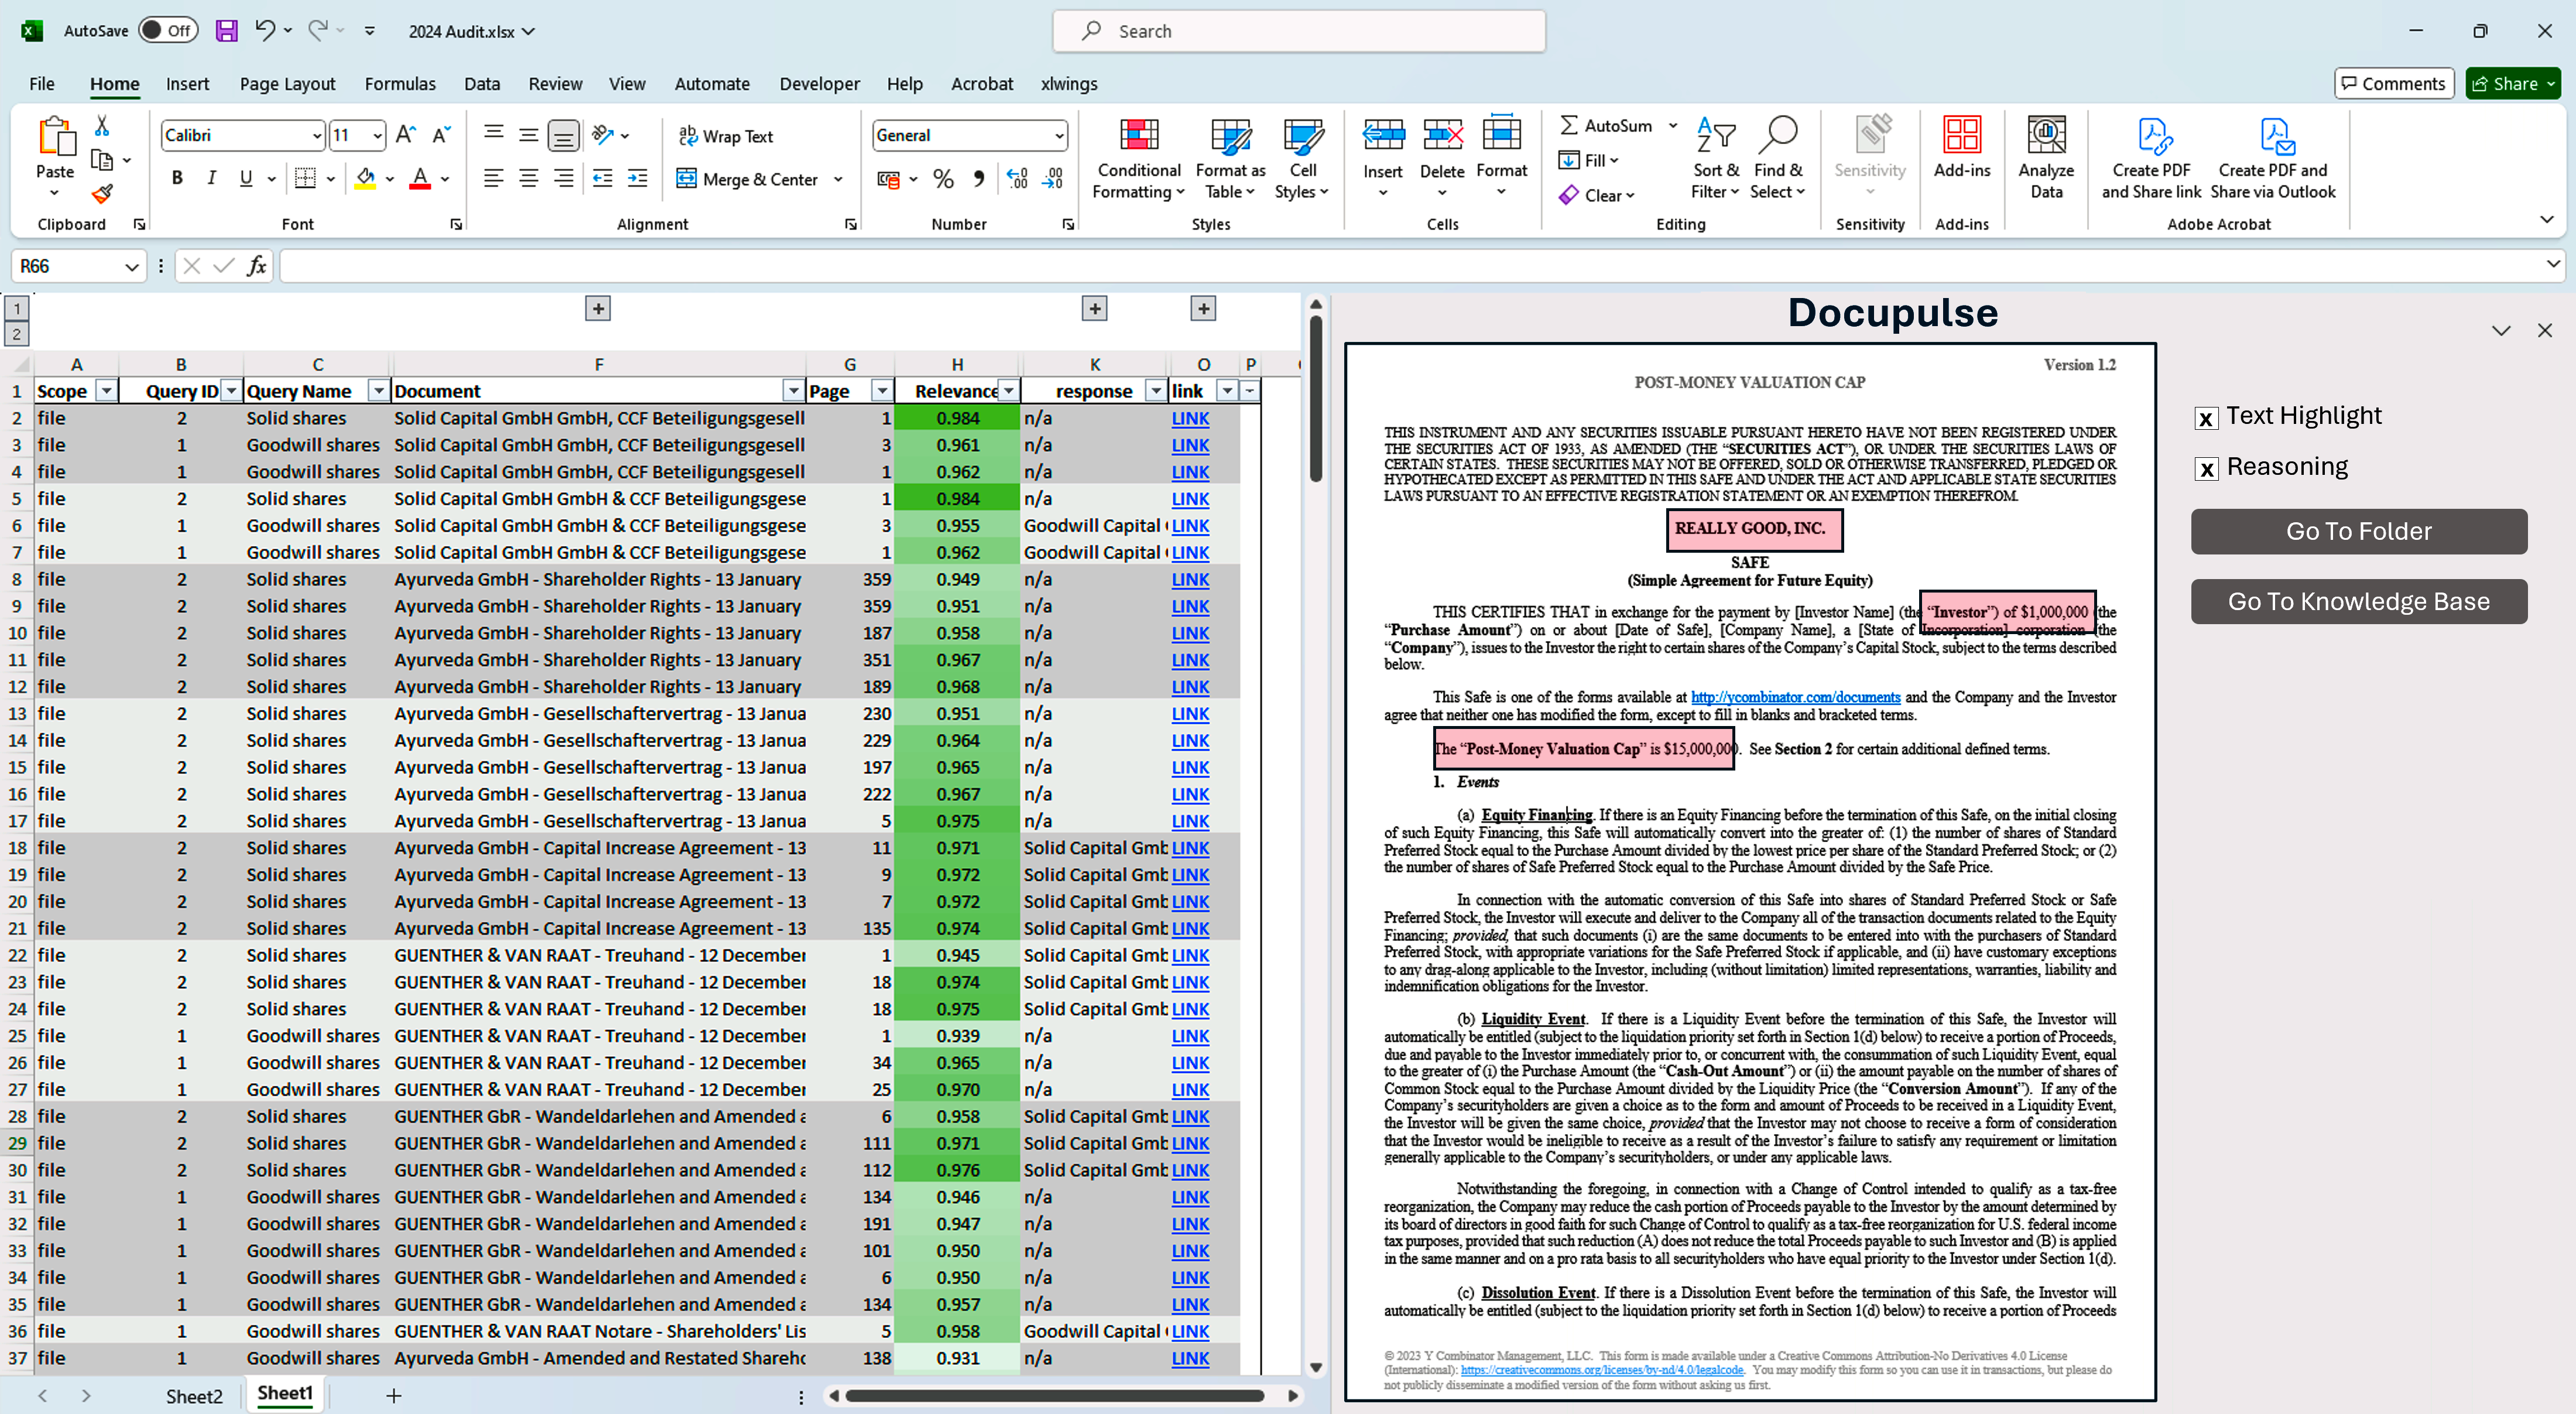The image size is (2576, 1414).
Task: Click the Insert Function fx icon
Action: tap(257, 266)
